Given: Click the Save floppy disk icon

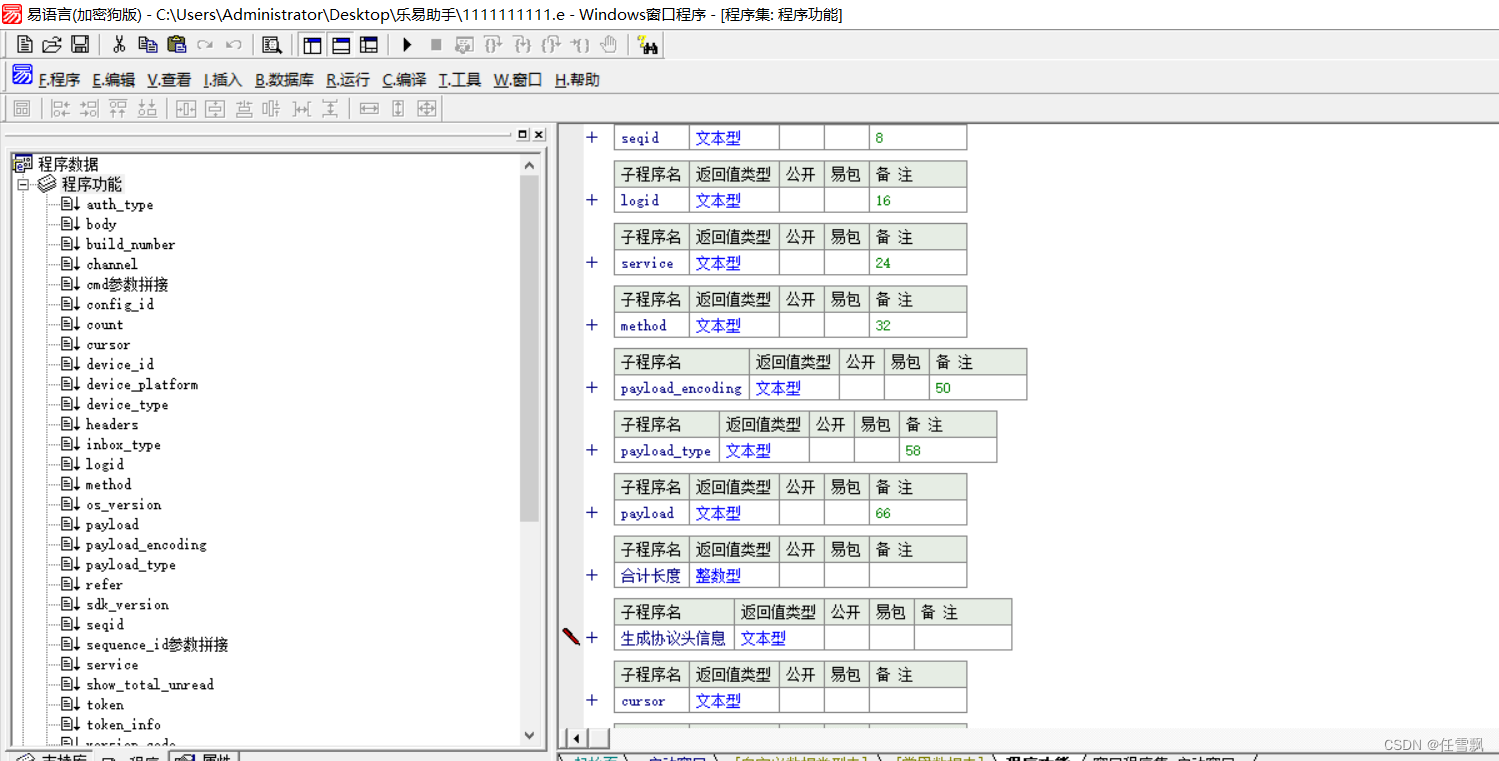Looking at the screenshot, I should [80, 44].
